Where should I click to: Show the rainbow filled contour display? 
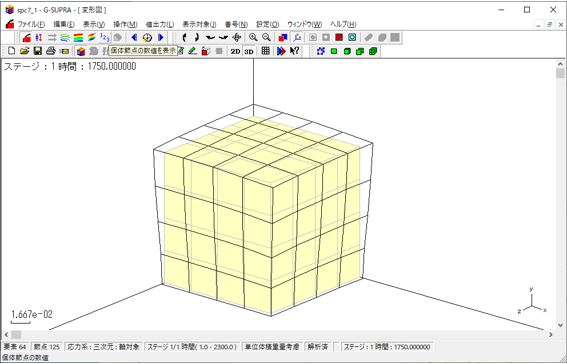(78, 38)
